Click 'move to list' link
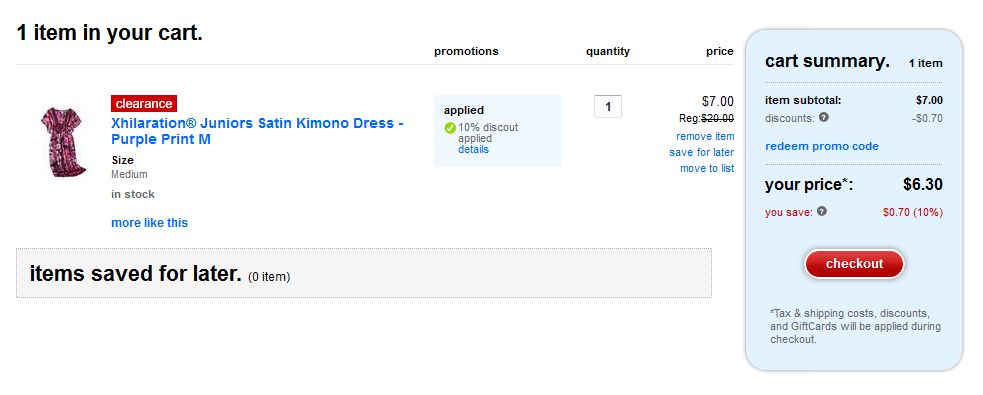Viewport: 983px width, 395px height. pos(707,168)
